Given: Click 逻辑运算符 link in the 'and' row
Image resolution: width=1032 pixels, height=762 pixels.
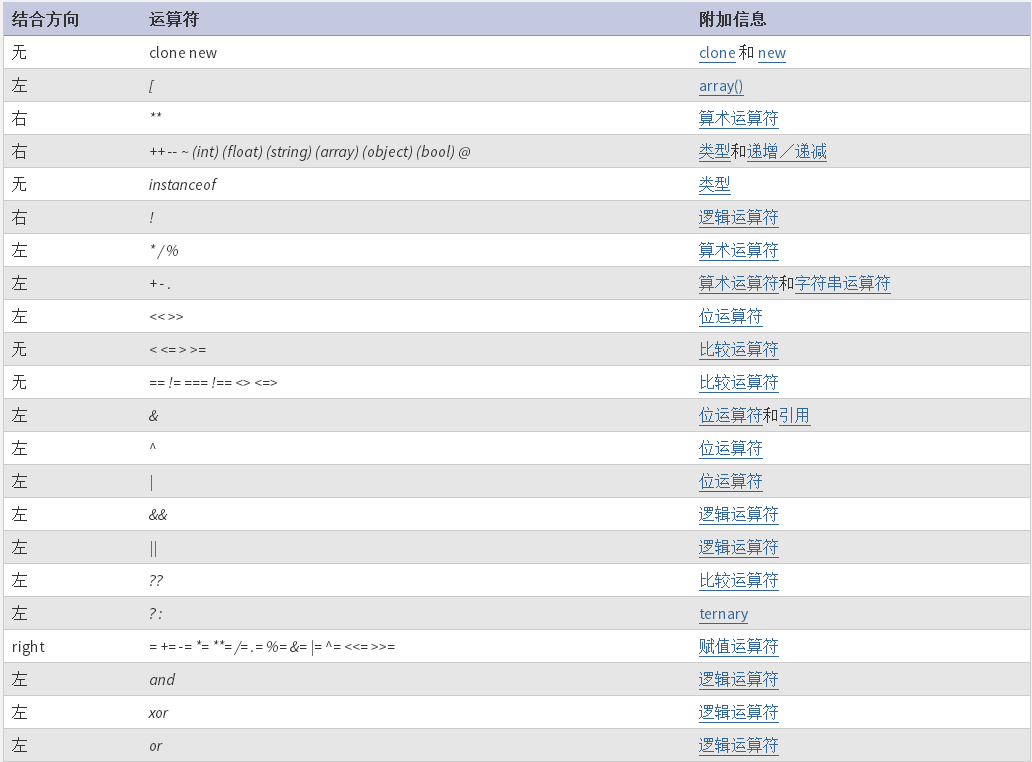Looking at the screenshot, I should (x=738, y=679).
